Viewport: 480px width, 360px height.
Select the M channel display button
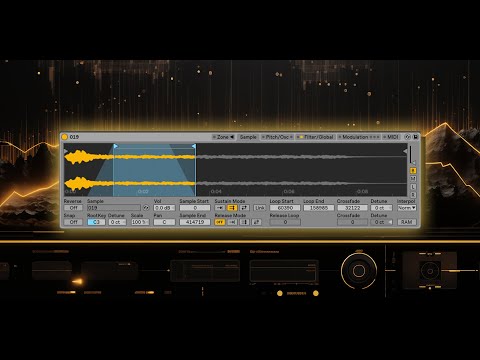tap(413, 179)
